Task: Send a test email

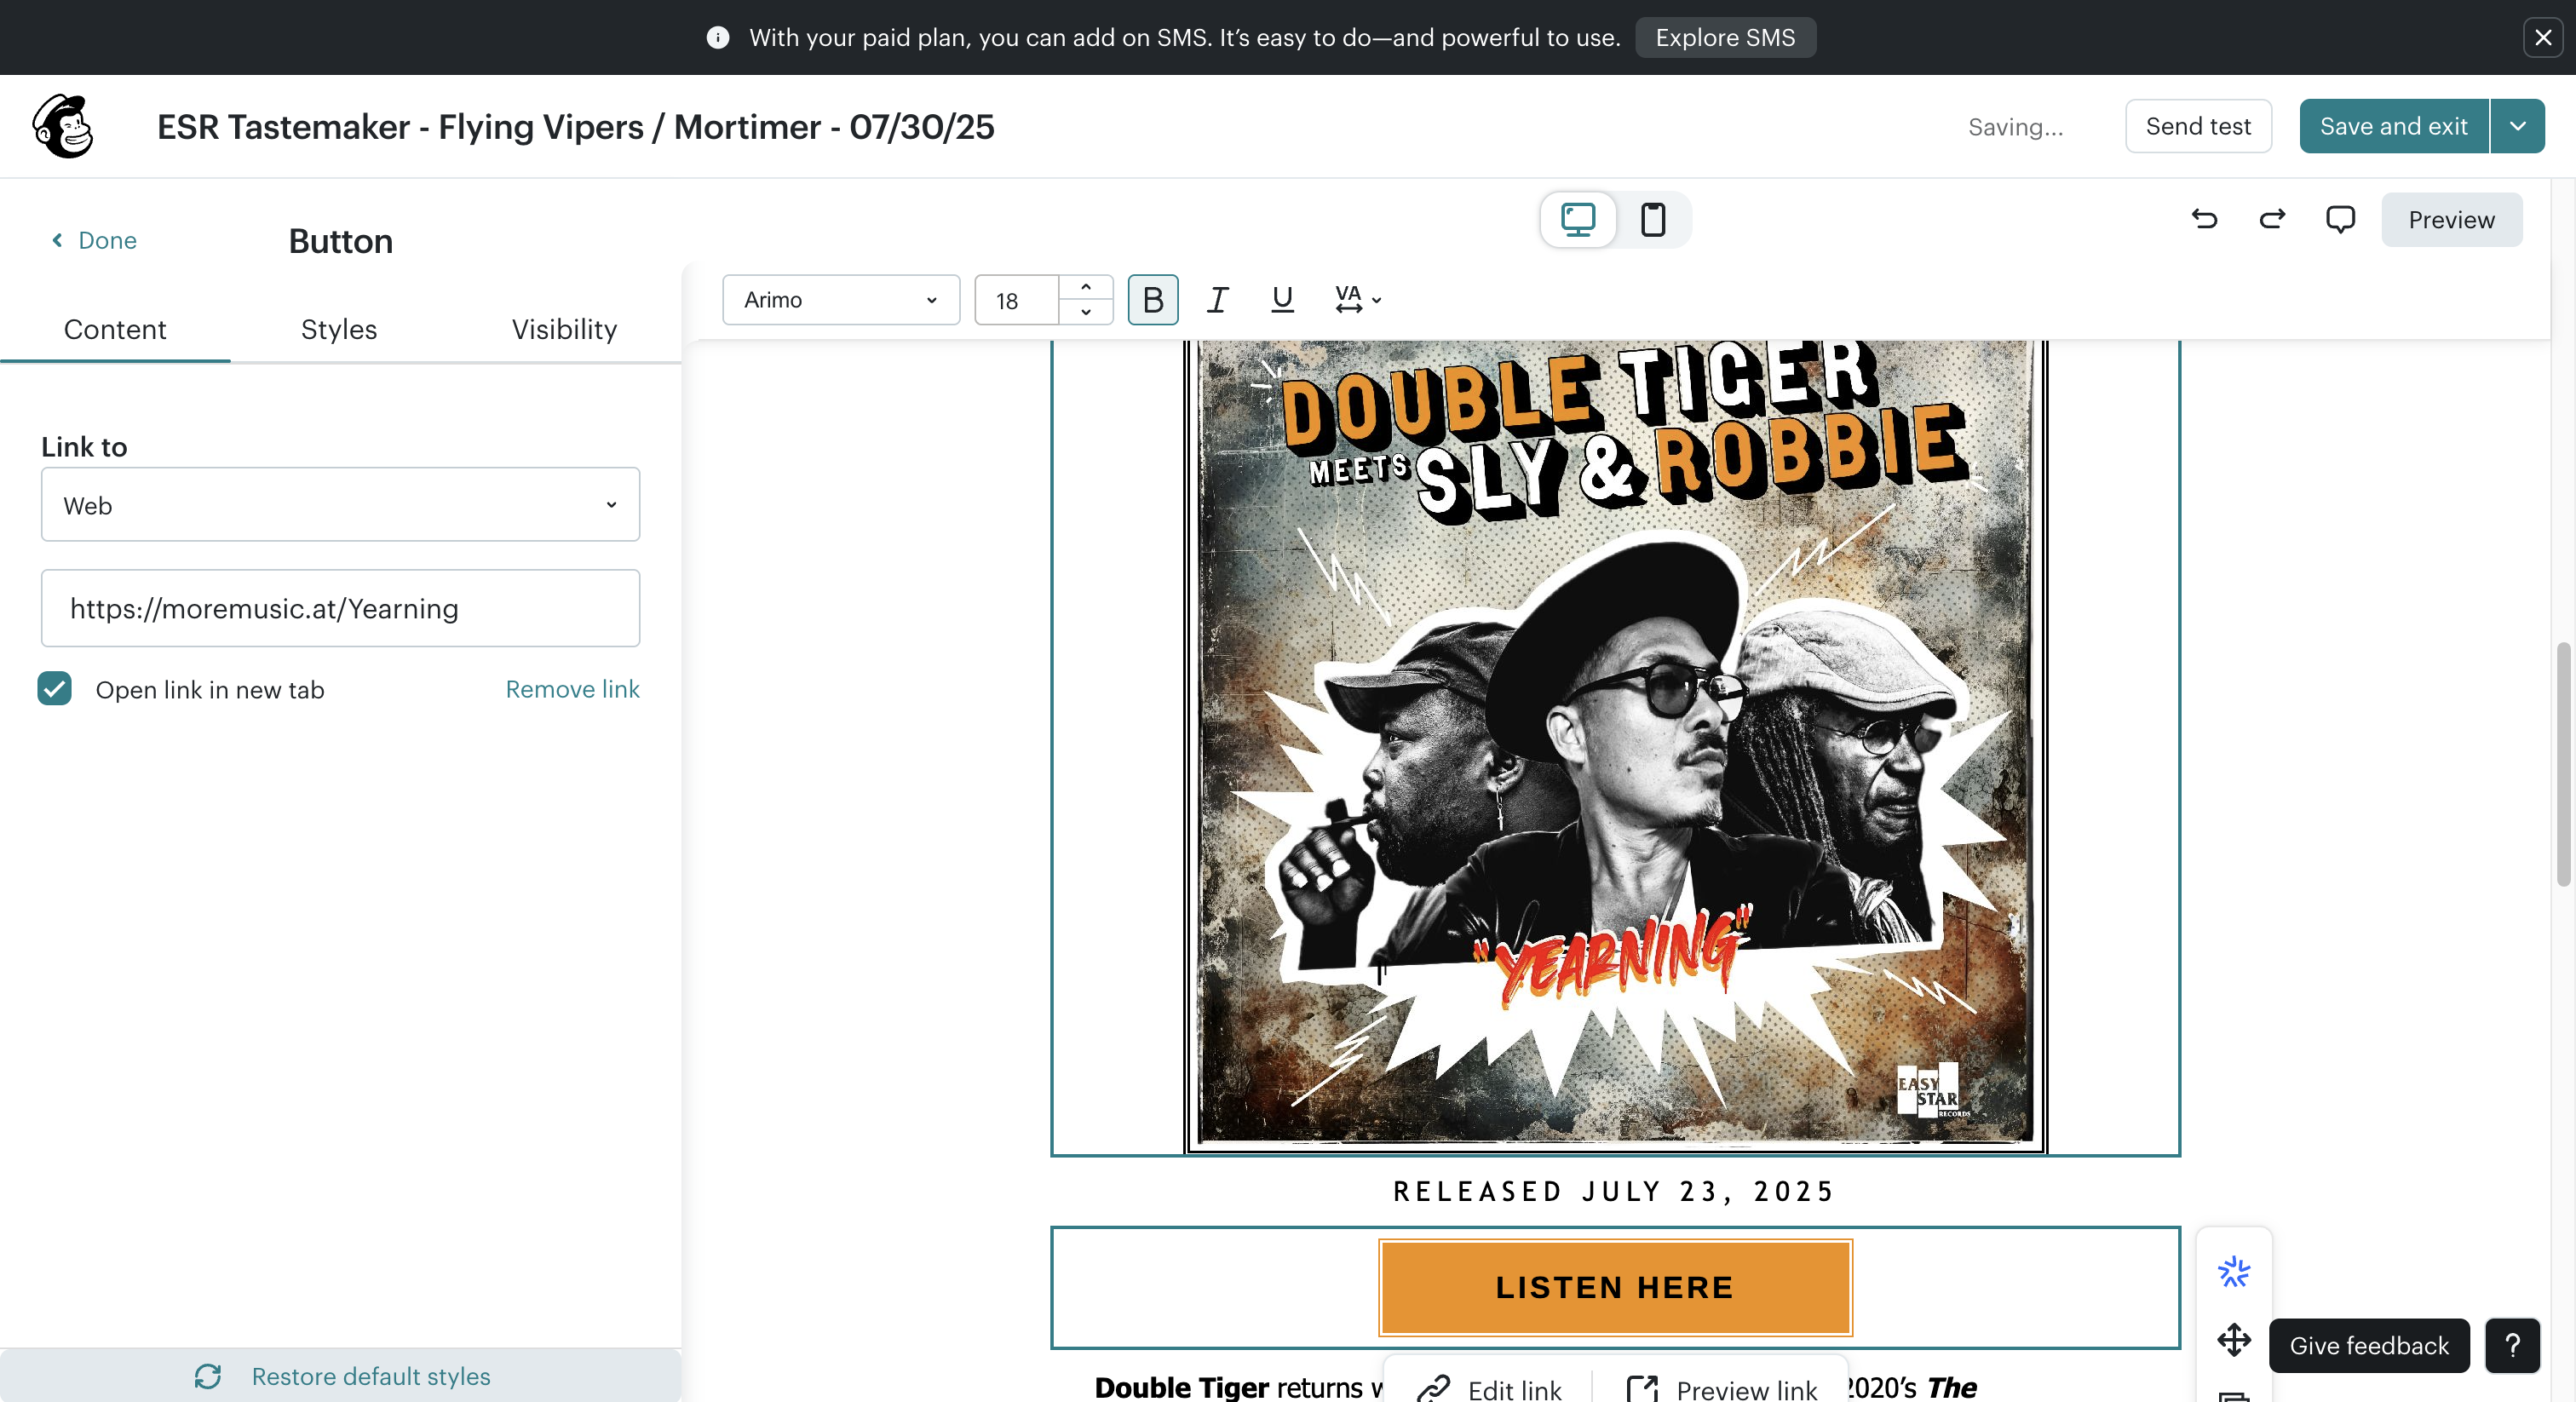Action: point(2198,126)
